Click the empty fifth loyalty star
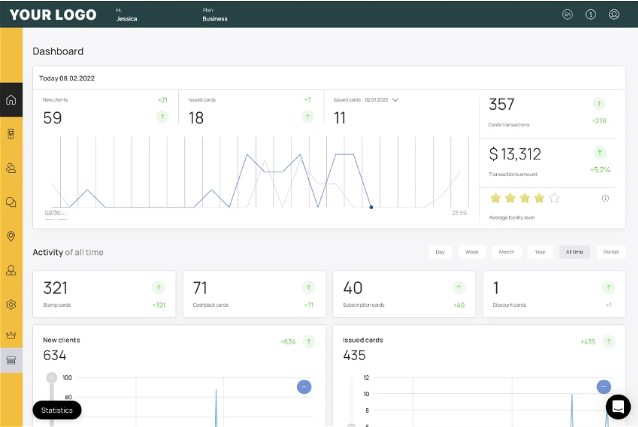The width and height of the screenshot is (638, 427). 554,198
